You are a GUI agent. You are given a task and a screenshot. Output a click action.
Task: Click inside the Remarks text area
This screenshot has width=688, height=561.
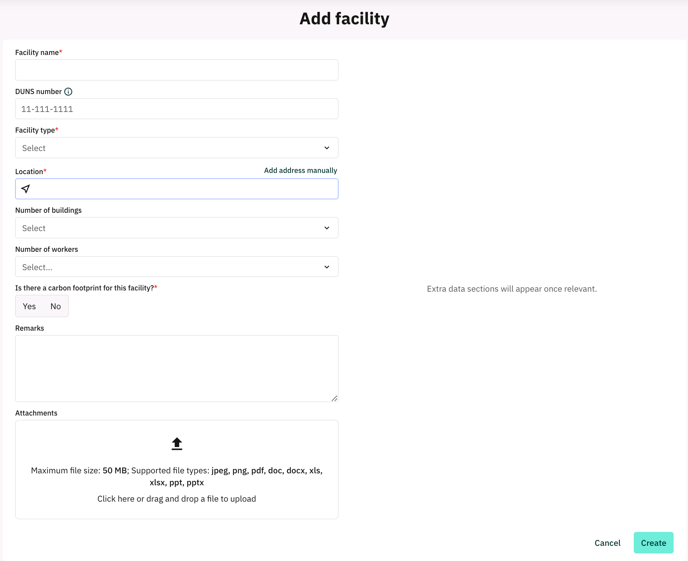[177, 368]
